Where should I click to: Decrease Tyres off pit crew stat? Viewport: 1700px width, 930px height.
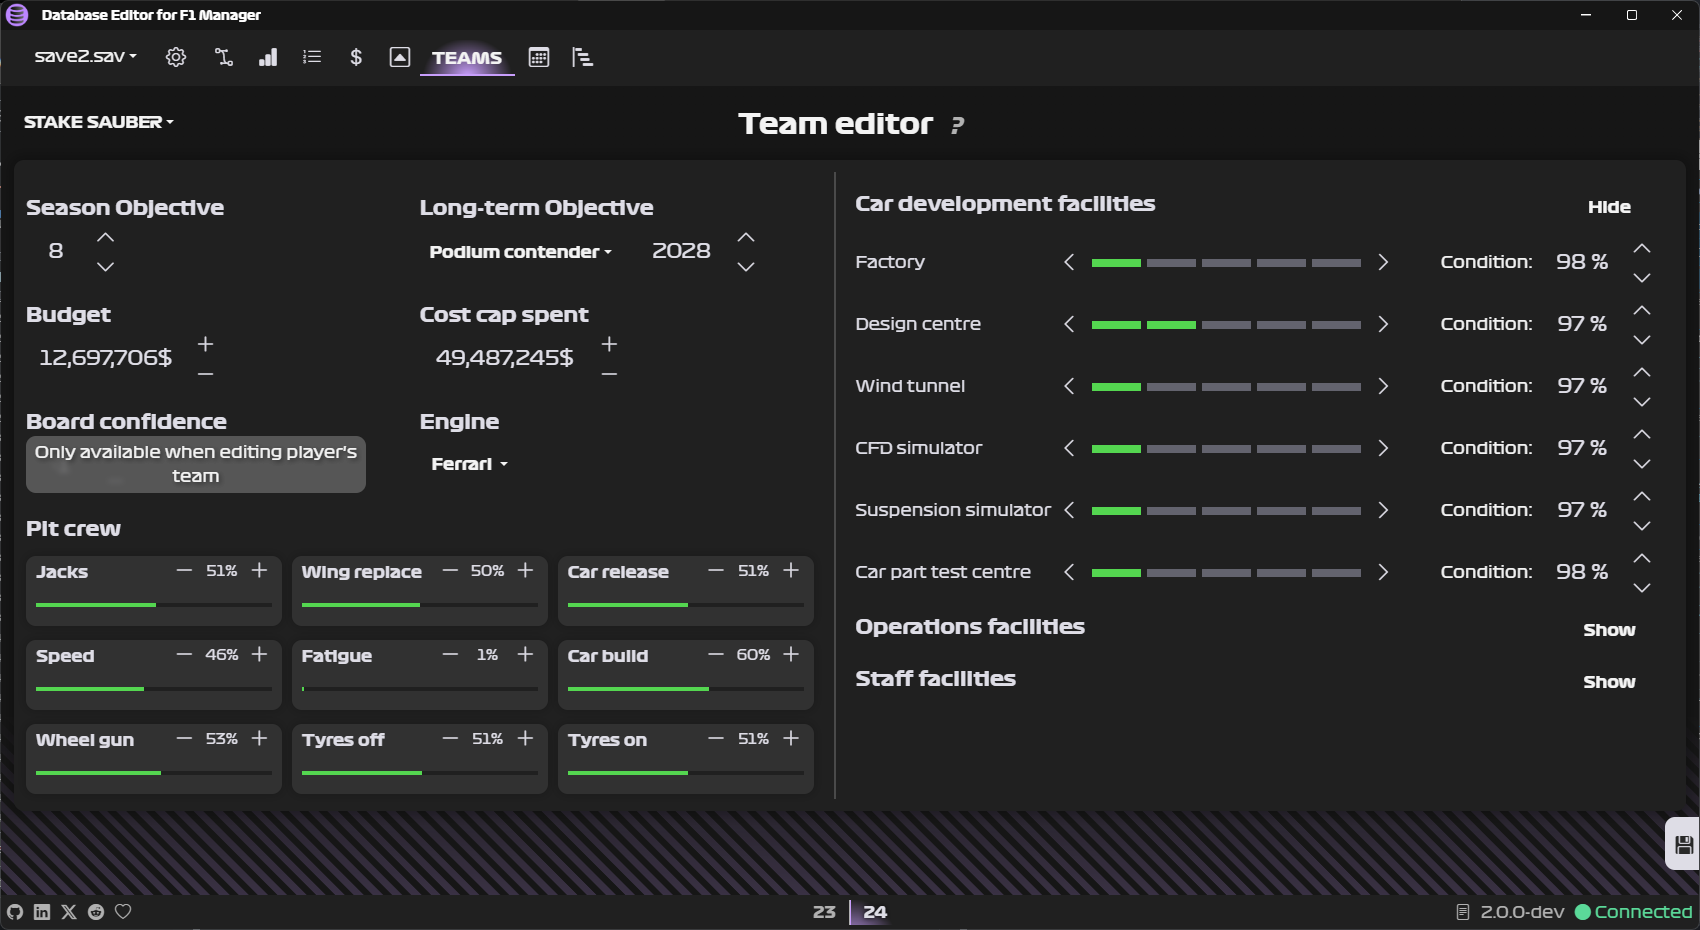pyautogui.click(x=450, y=738)
